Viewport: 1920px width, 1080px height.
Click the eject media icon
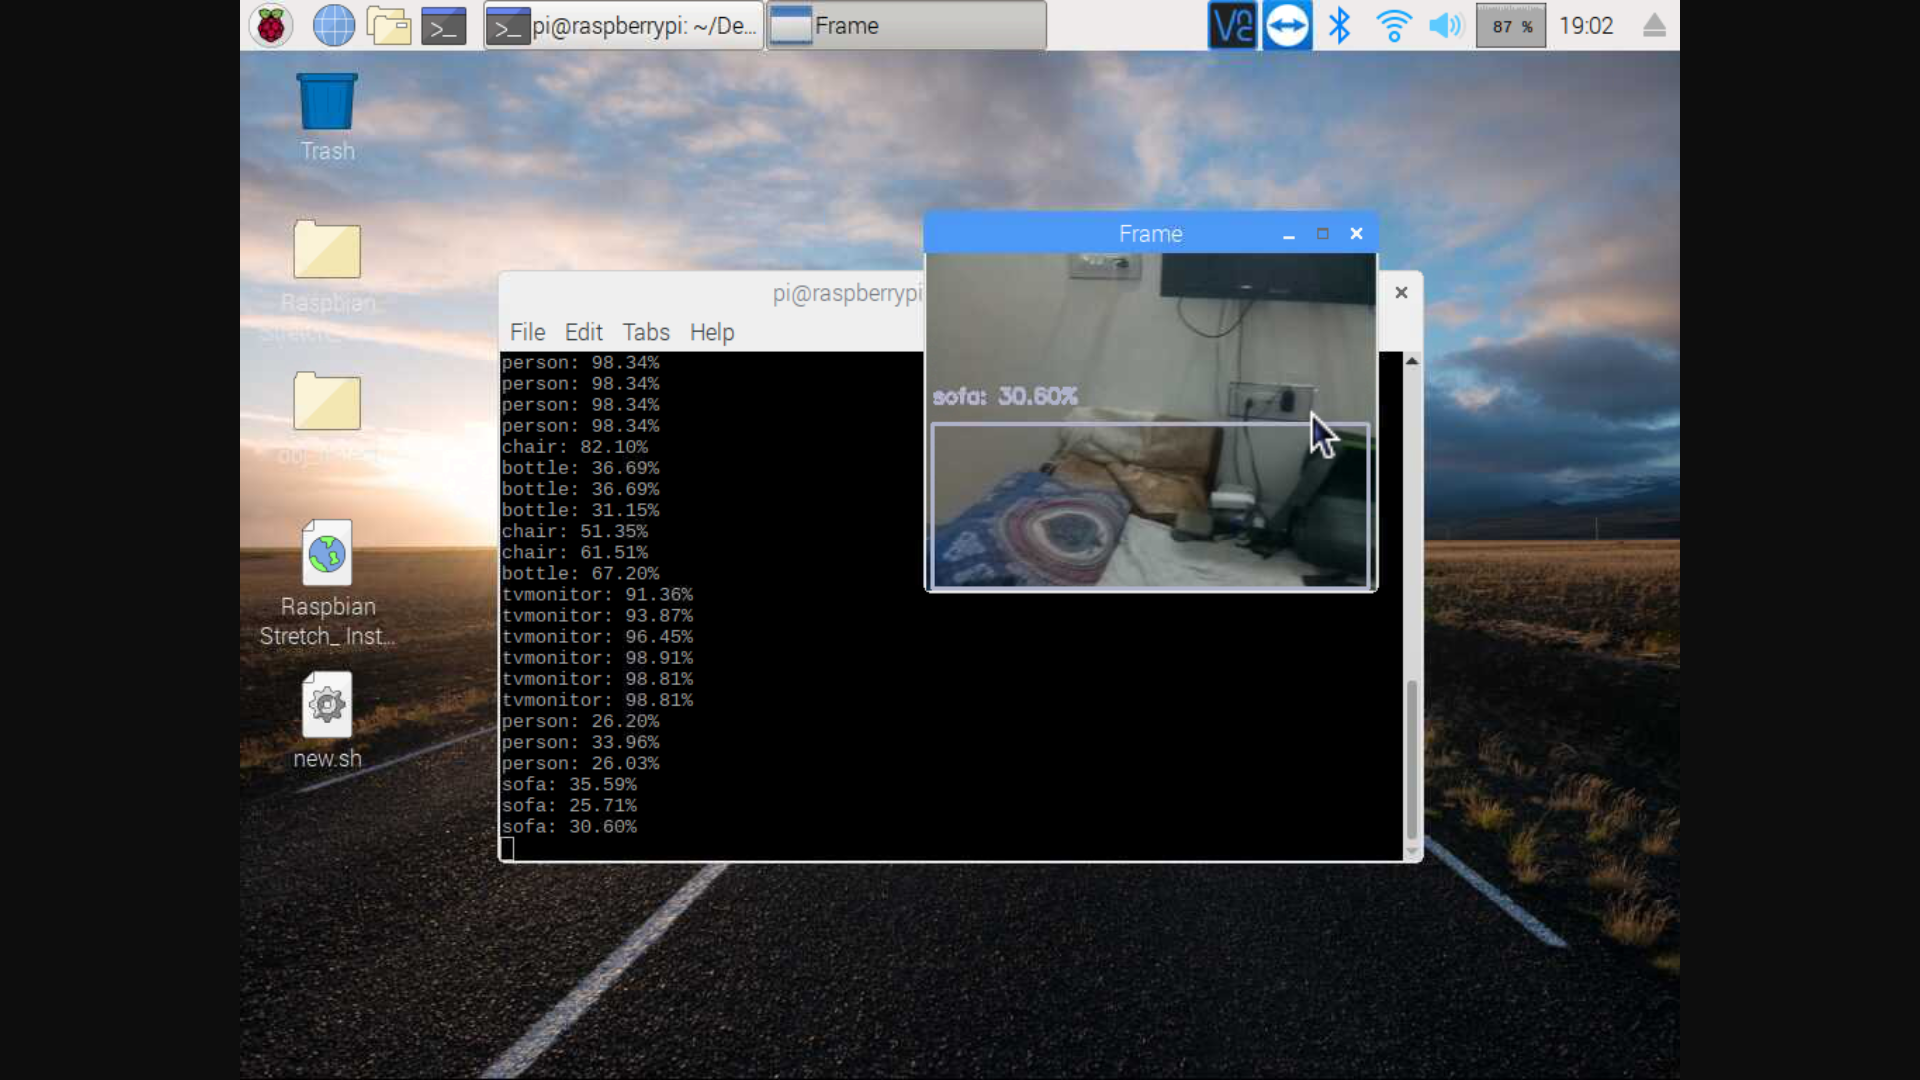pos(1654,26)
